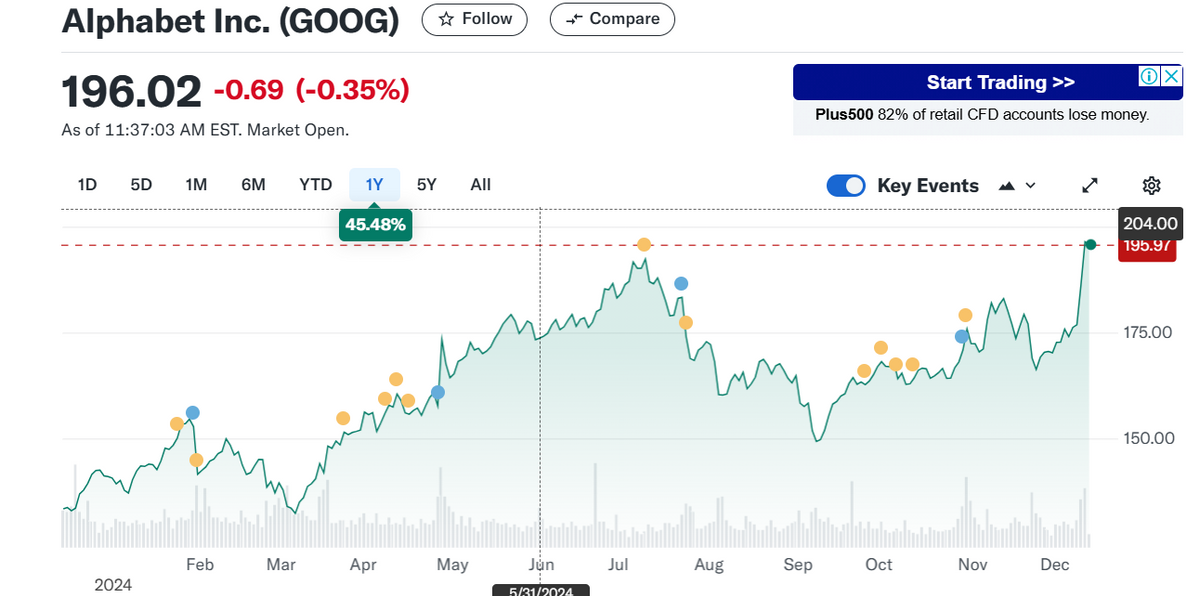The height and width of the screenshot is (596, 1200).
Task: Switch to the 5Y range tab
Action: pyautogui.click(x=427, y=184)
